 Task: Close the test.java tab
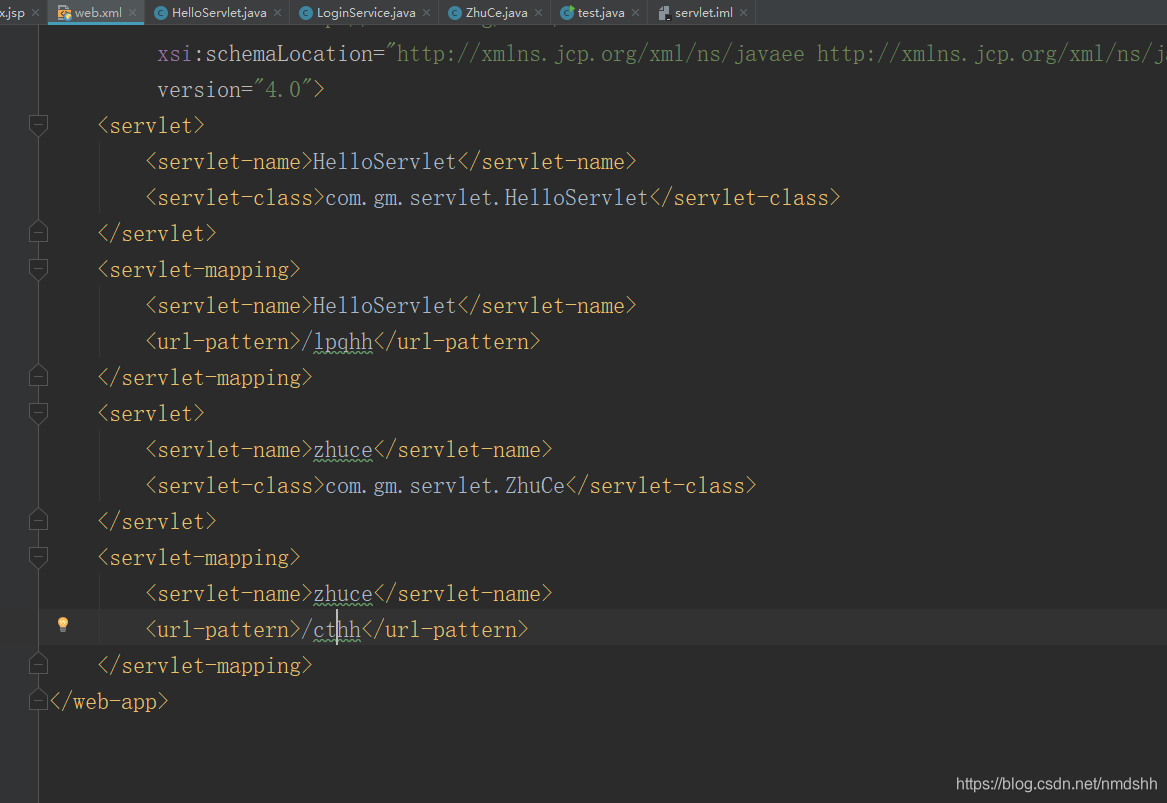click(635, 13)
